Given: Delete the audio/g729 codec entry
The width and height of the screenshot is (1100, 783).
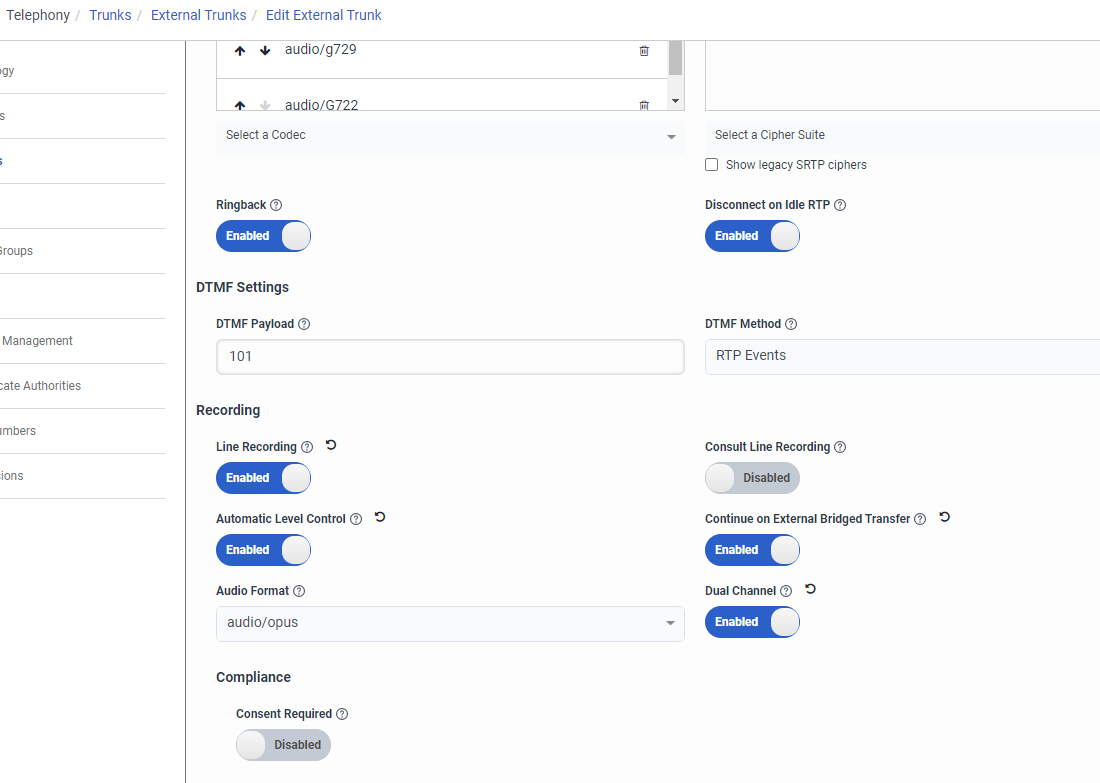Looking at the screenshot, I should 644,51.
